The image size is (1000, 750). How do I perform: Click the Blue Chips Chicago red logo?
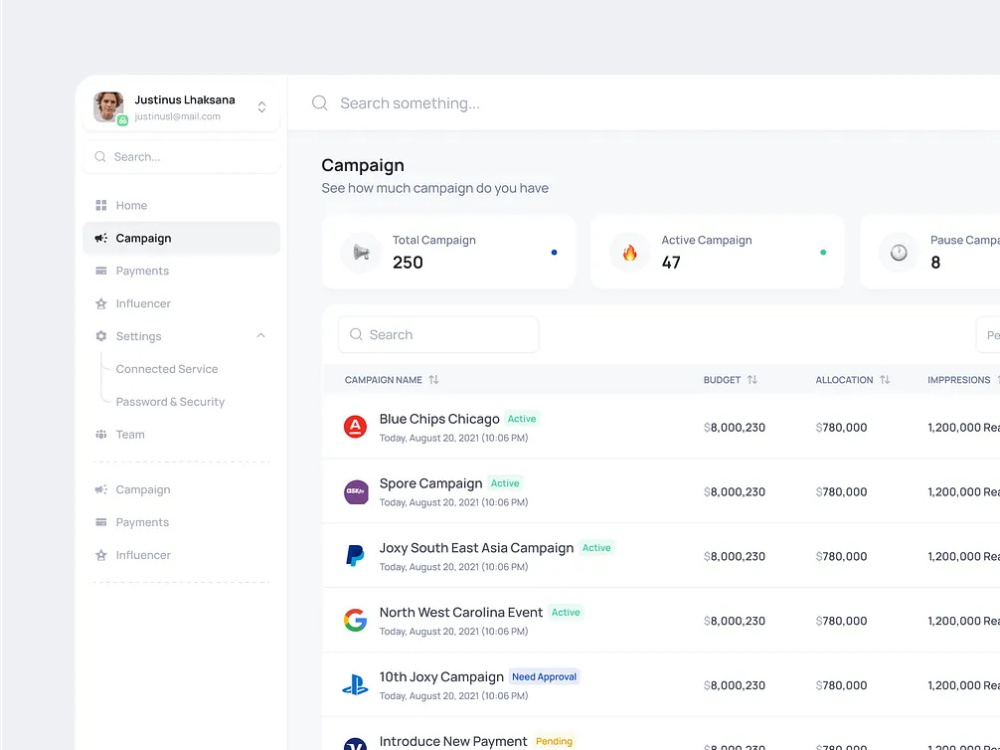click(x=355, y=426)
